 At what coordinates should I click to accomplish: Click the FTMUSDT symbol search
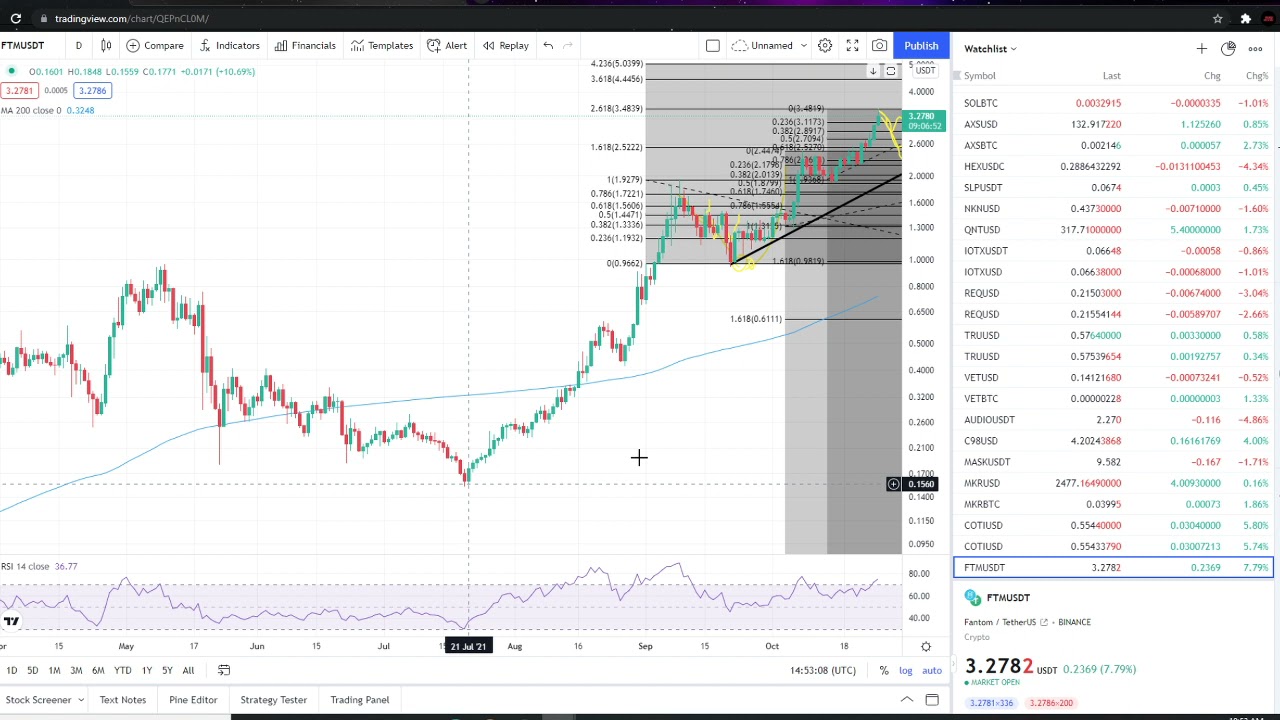click(24, 45)
